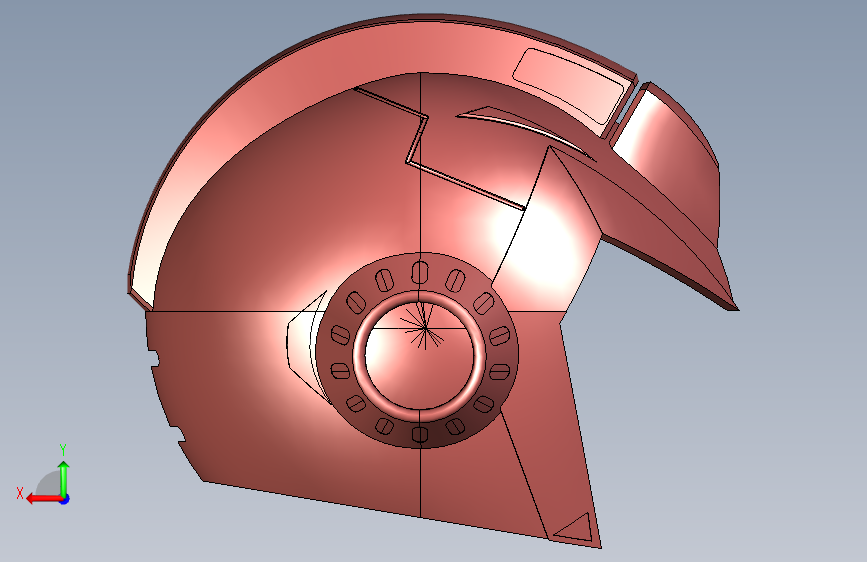Click the red X axis arrow on triad
867x562 pixels.
coord(43,499)
